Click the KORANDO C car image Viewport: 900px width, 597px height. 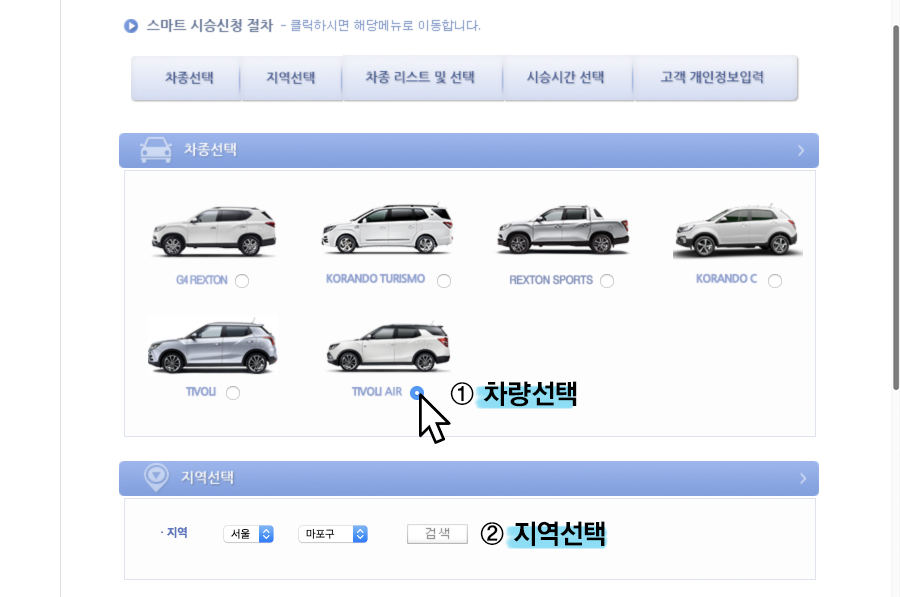pos(738,230)
